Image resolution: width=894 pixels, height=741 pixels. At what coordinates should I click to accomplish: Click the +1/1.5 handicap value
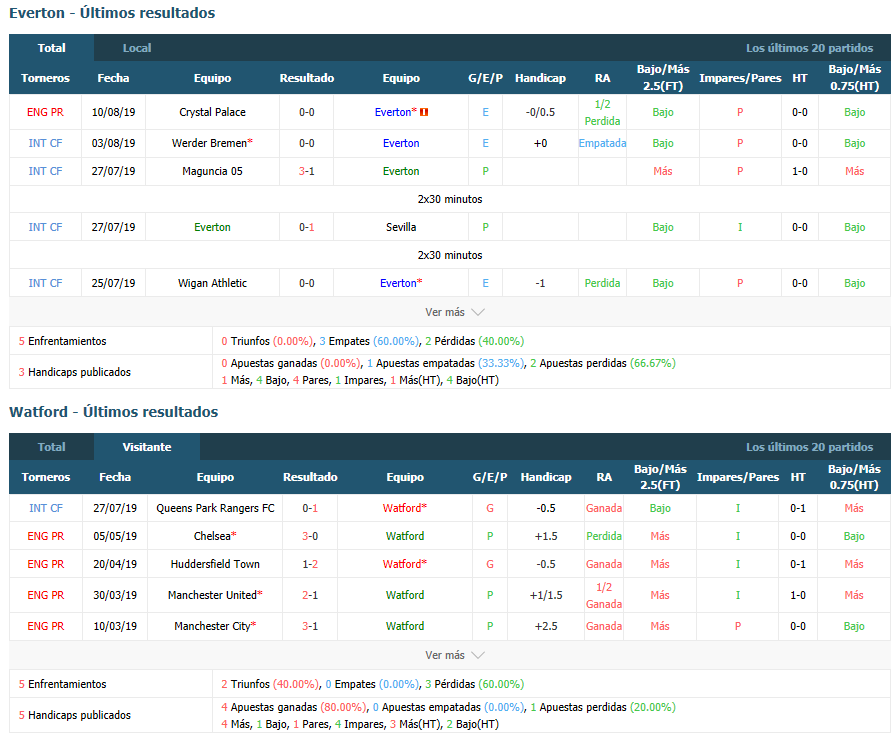point(546,595)
